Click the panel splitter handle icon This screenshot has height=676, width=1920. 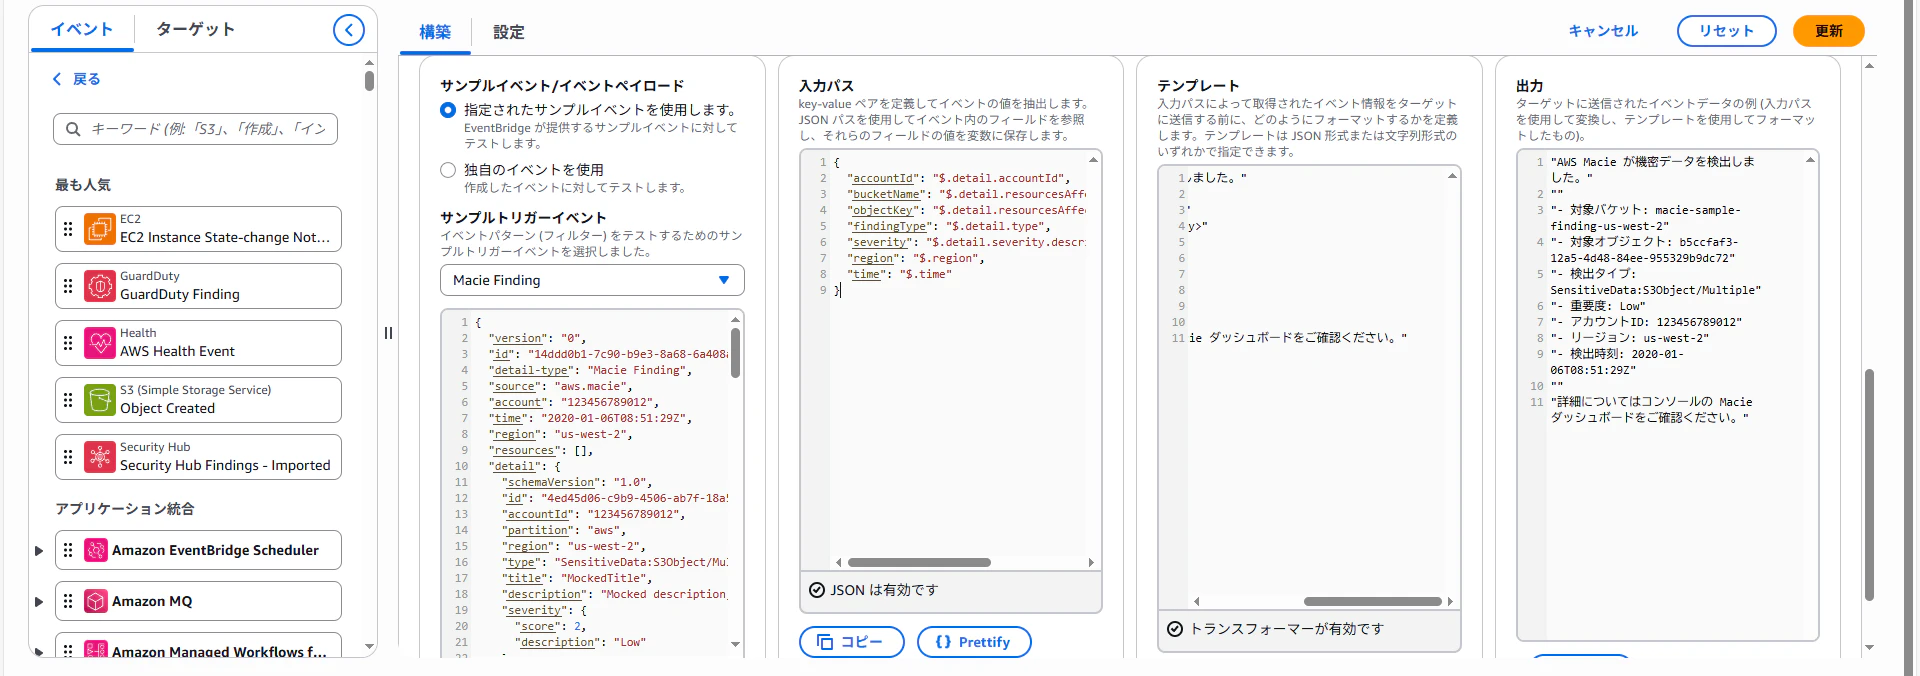coord(388,333)
